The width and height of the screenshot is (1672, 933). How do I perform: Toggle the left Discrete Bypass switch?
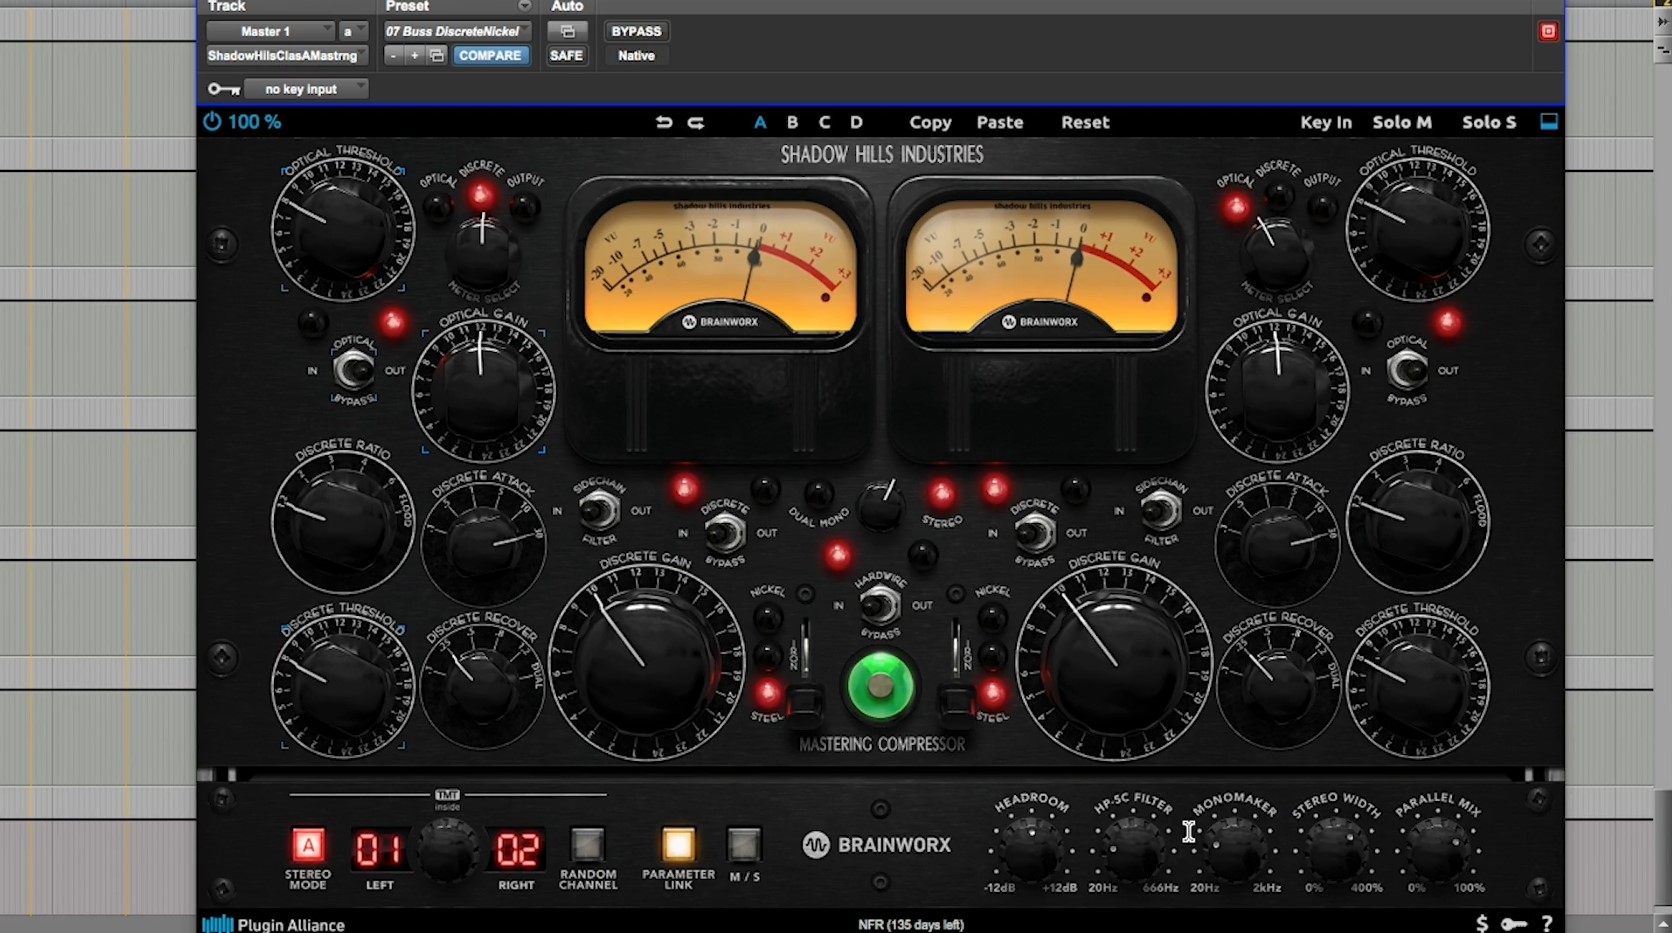click(x=725, y=534)
